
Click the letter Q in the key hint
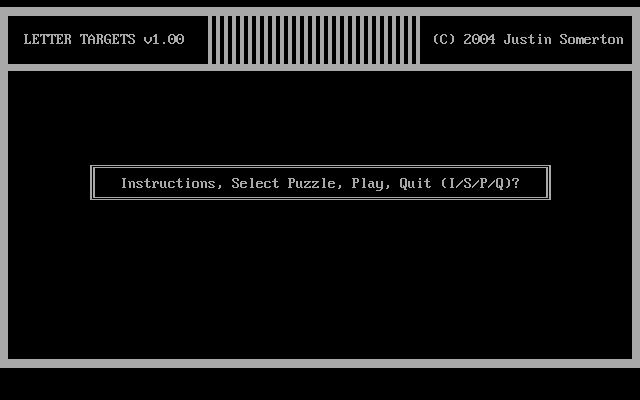(x=500, y=183)
